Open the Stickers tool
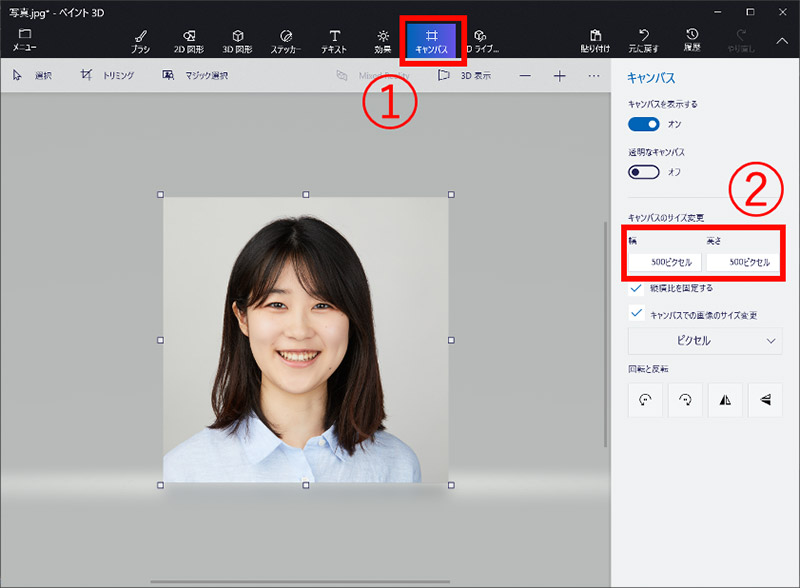800x588 pixels. point(285,39)
